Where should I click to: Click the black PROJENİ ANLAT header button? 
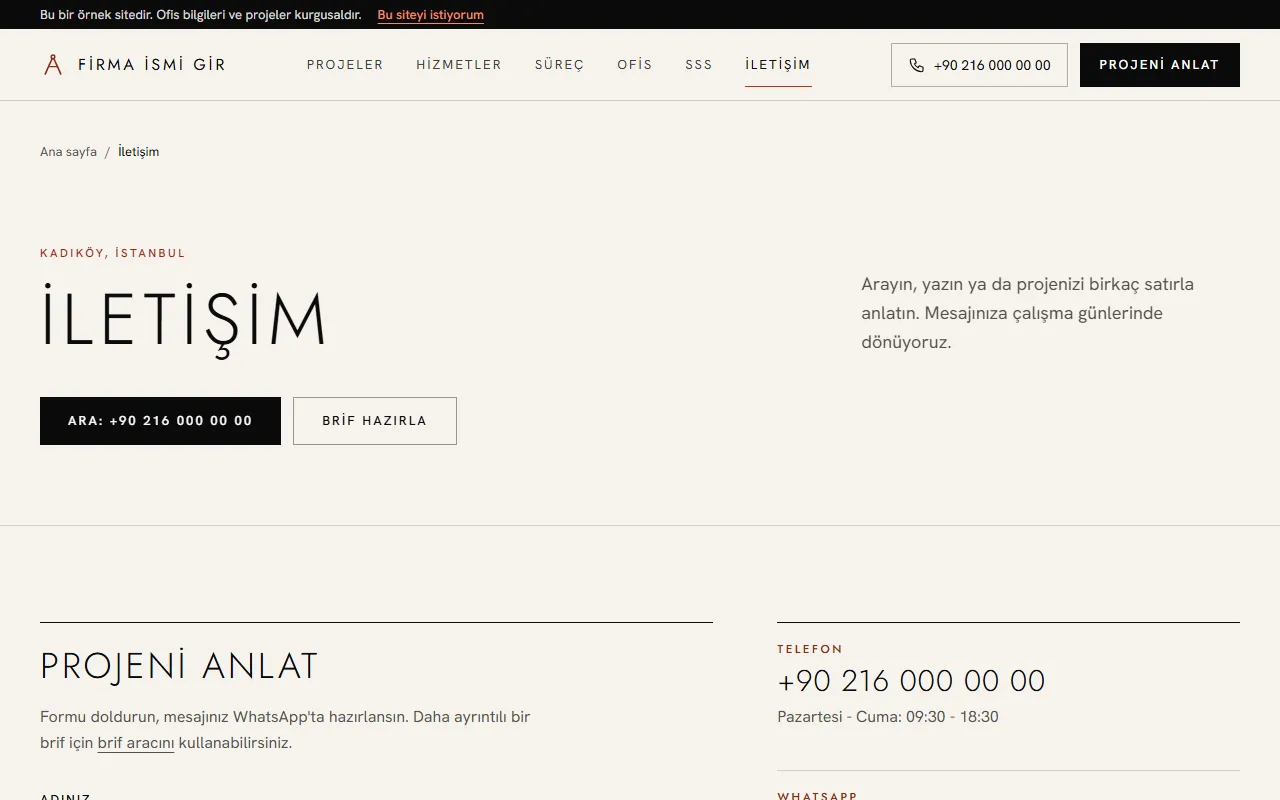(x=1160, y=65)
